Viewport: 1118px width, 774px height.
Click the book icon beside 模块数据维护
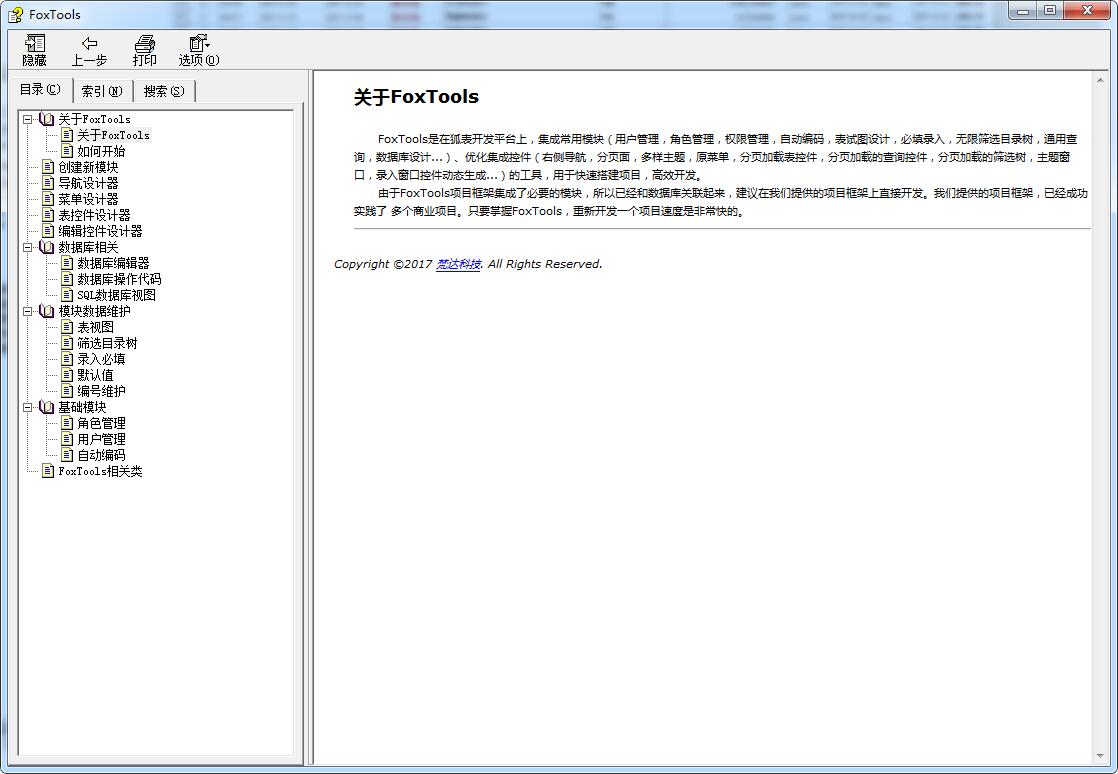pyautogui.click(x=47, y=311)
